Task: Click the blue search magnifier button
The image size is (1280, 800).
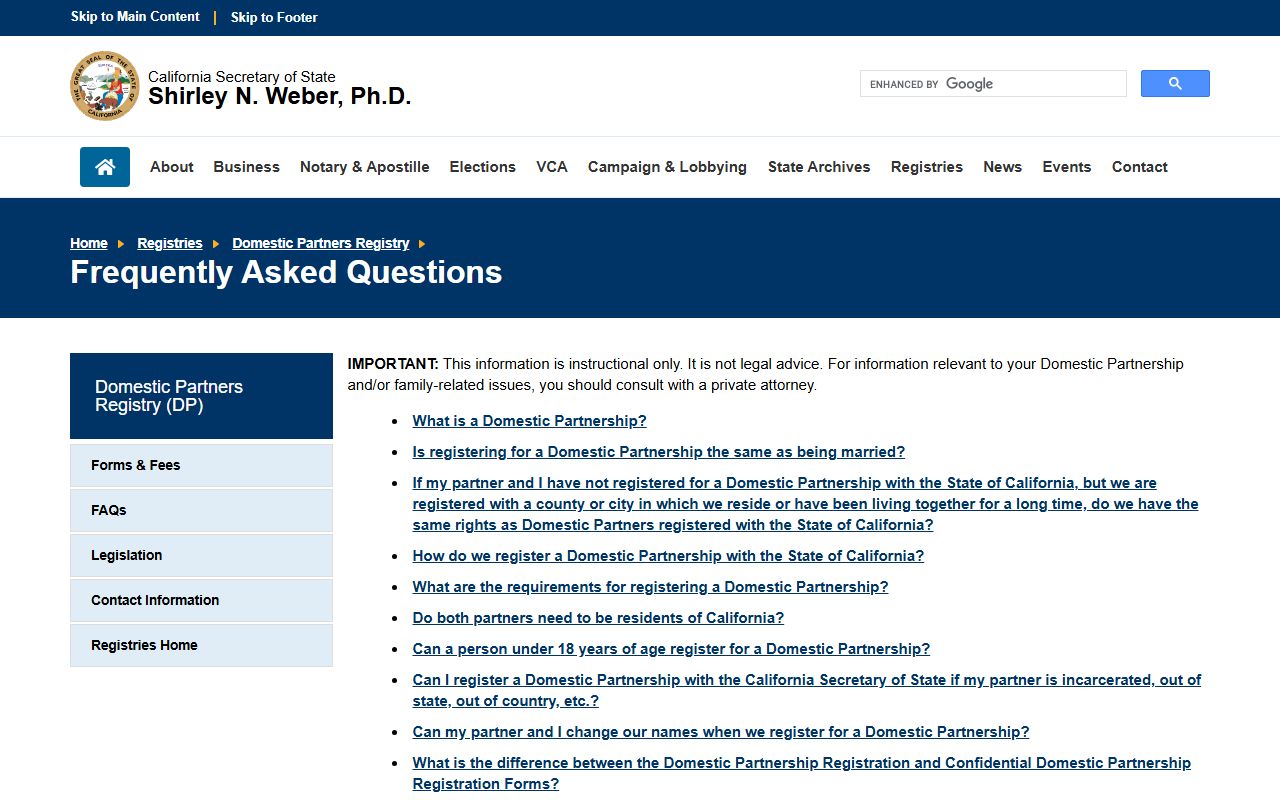Action: [1175, 84]
